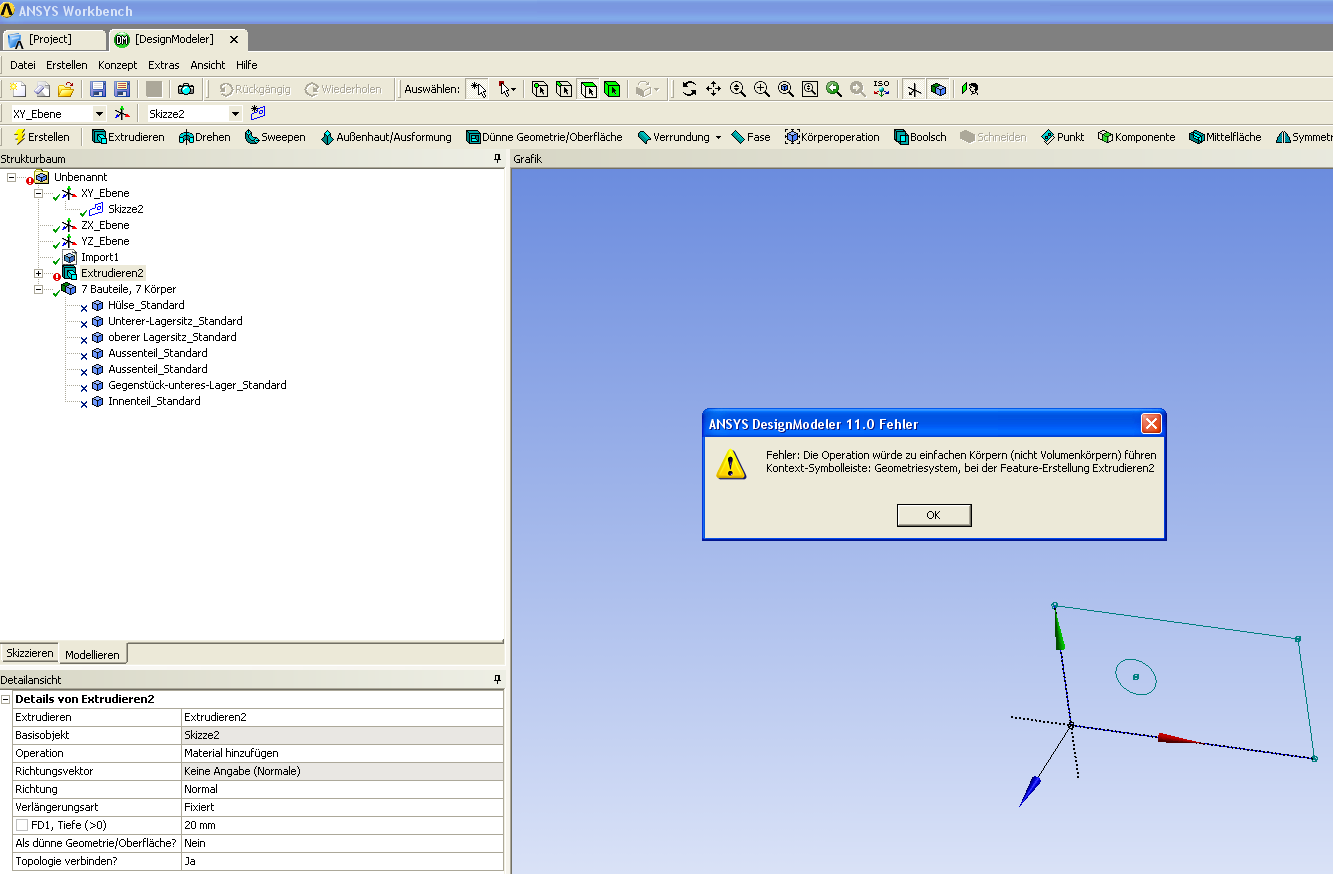Select the Hülse_Standard body

pos(146,305)
